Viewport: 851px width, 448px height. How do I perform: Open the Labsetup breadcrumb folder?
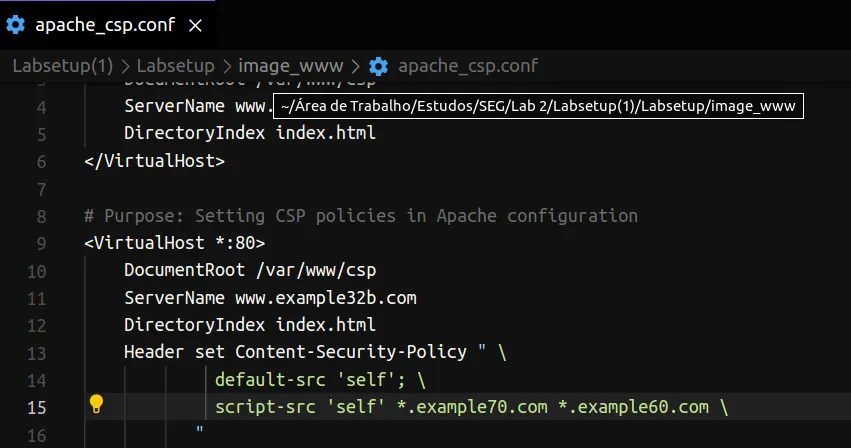175,67
